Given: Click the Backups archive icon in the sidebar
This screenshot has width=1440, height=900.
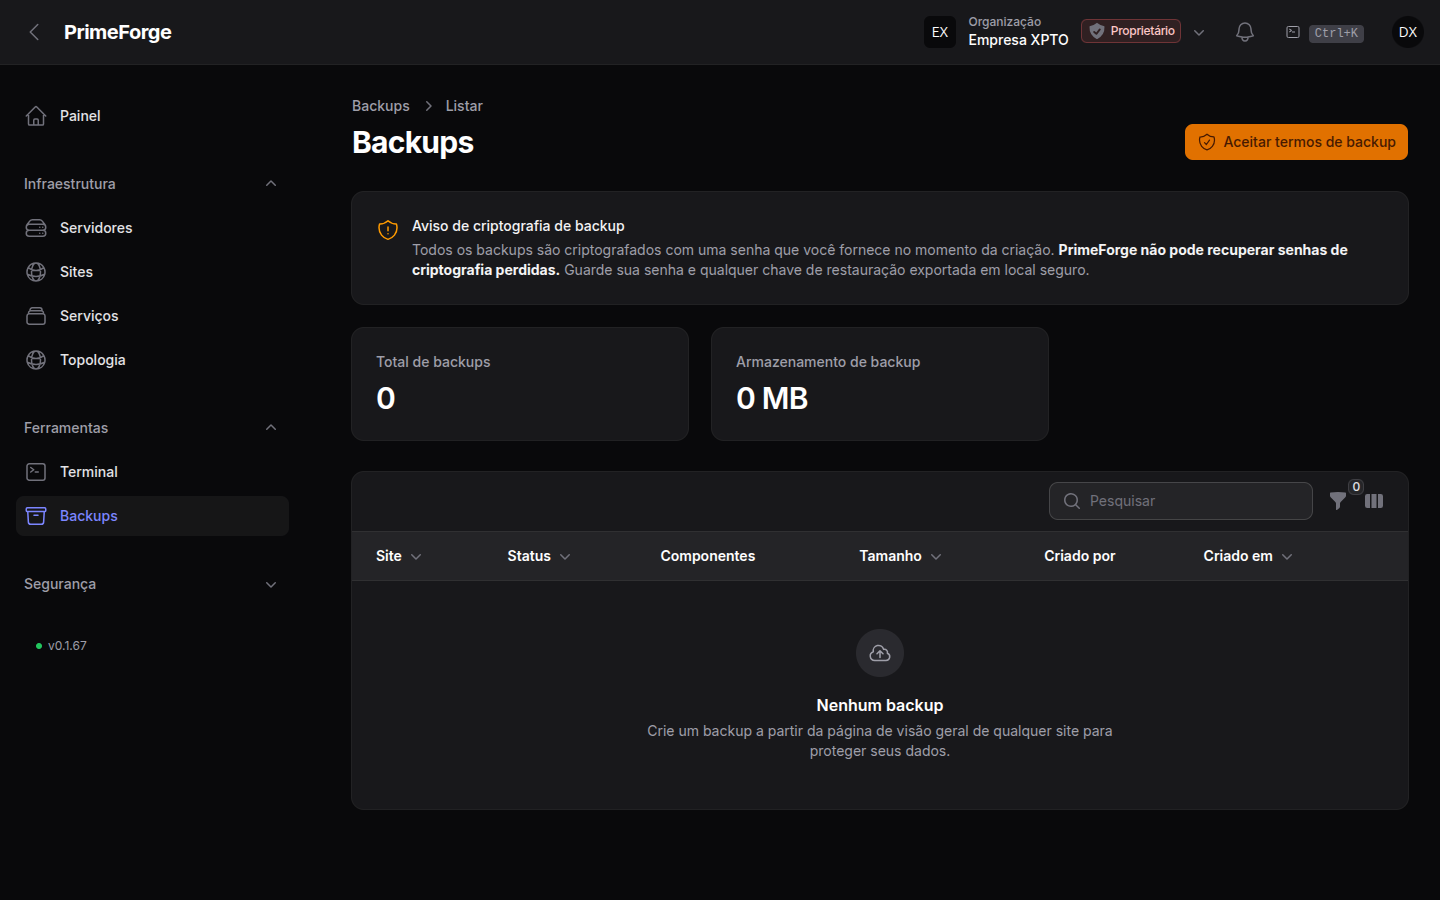Looking at the screenshot, I should (x=36, y=516).
